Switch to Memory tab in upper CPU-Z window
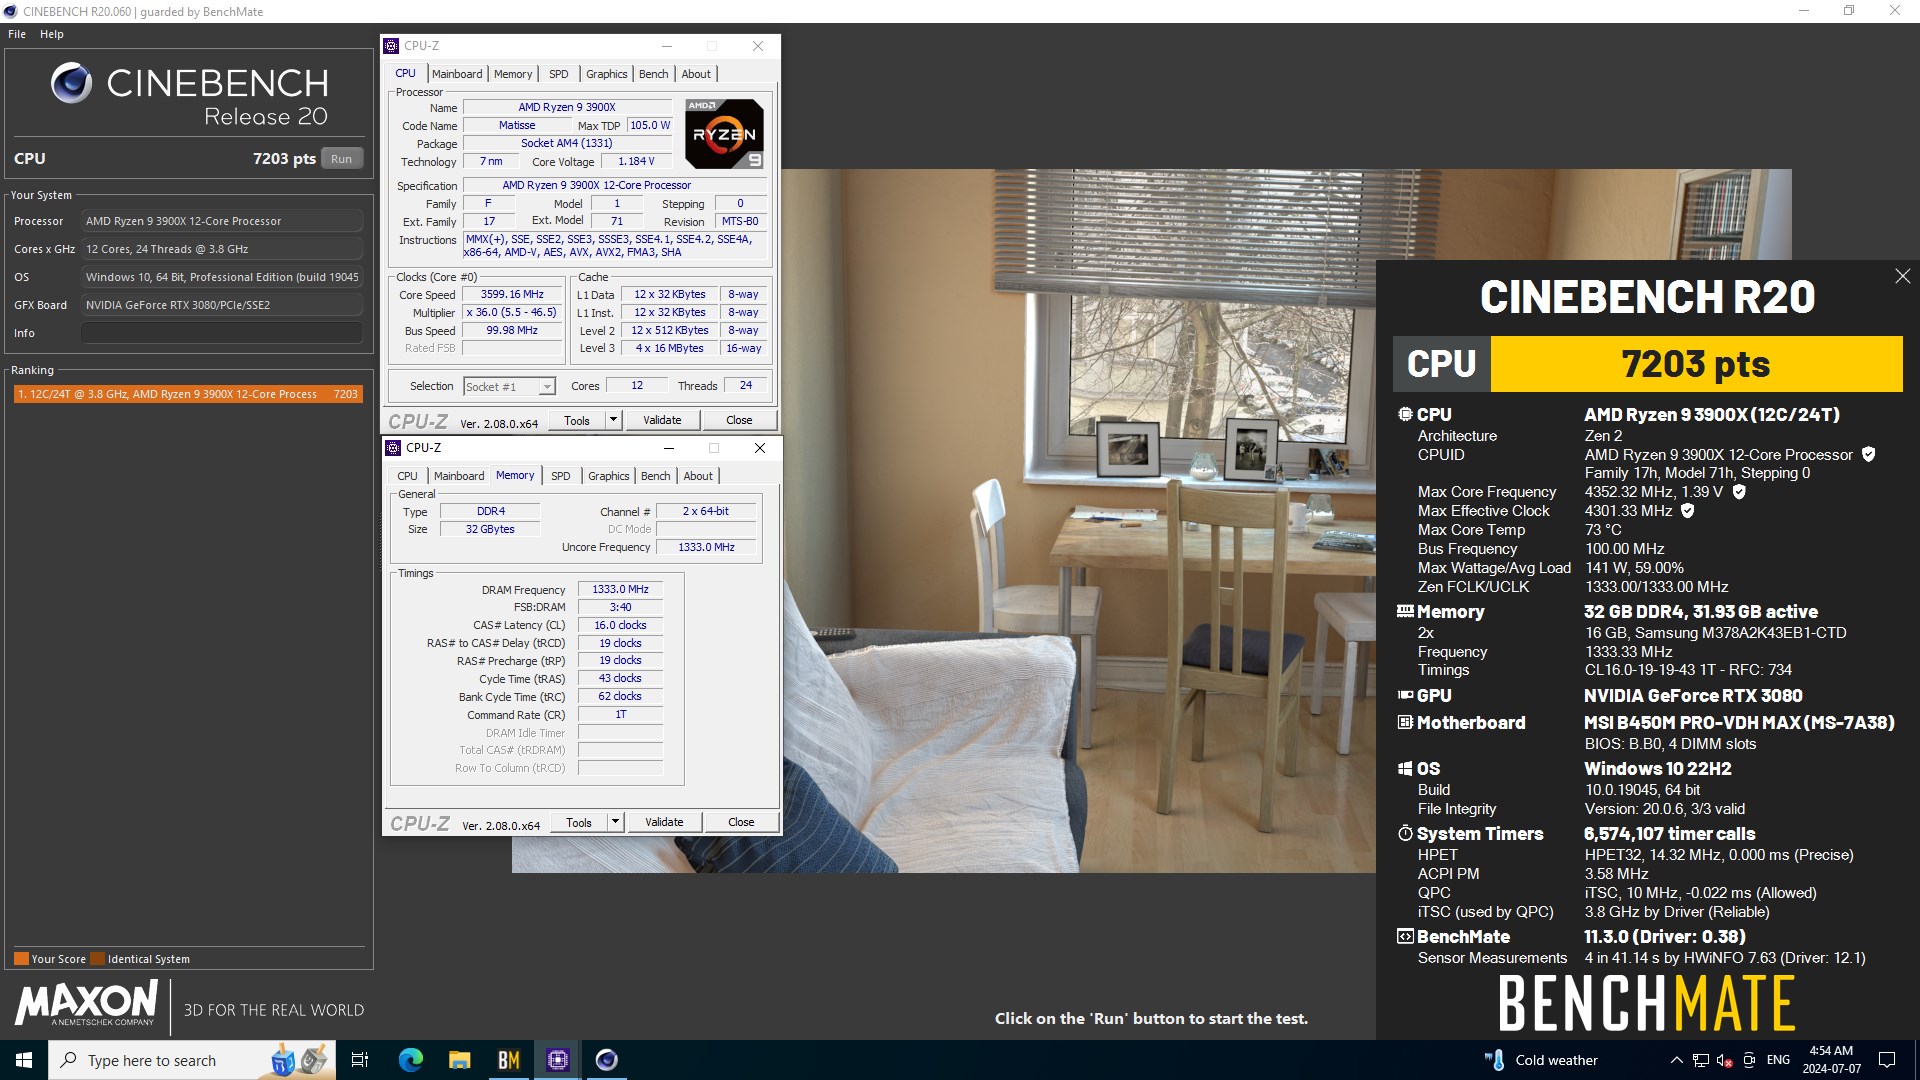Screen dimensions: 1920x1080 (x=513, y=74)
